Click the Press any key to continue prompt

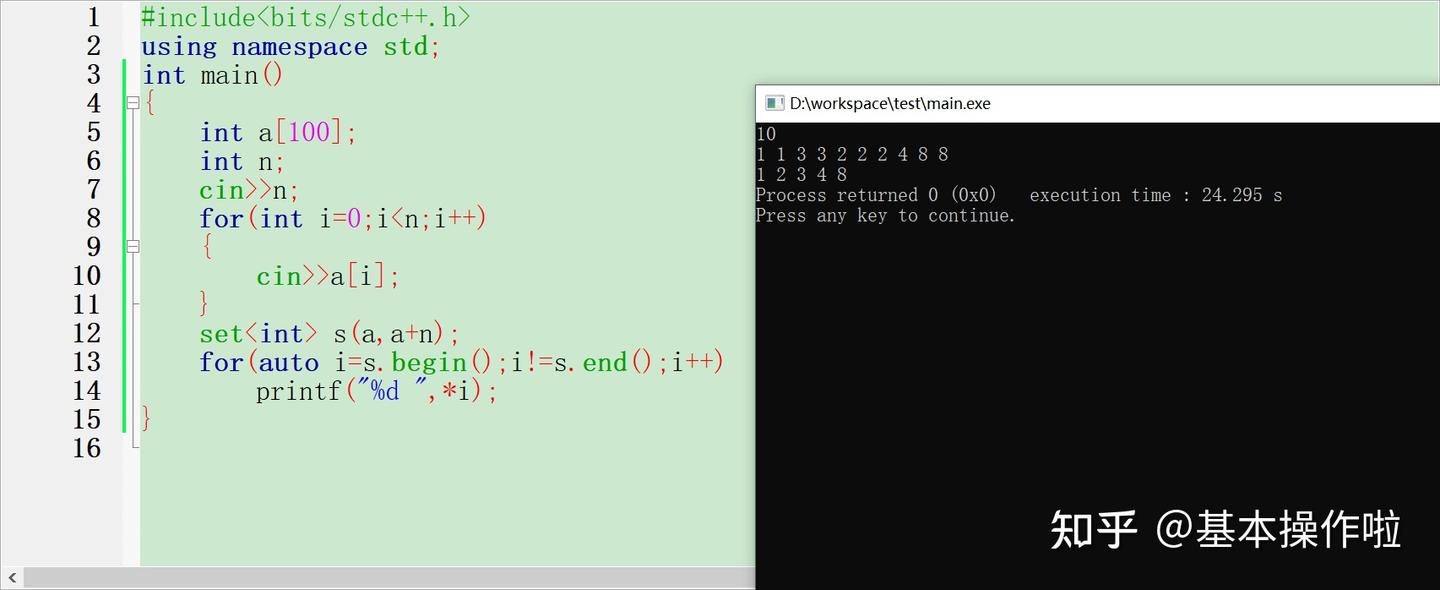pyautogui.click(x=884, y=215)
